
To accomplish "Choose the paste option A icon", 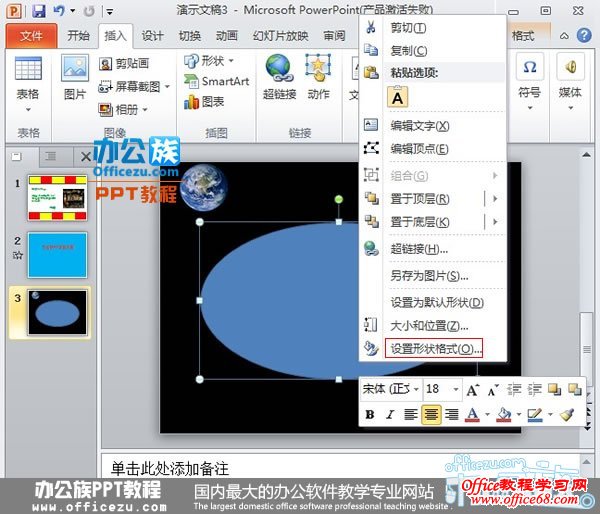I will coord(398,97).
